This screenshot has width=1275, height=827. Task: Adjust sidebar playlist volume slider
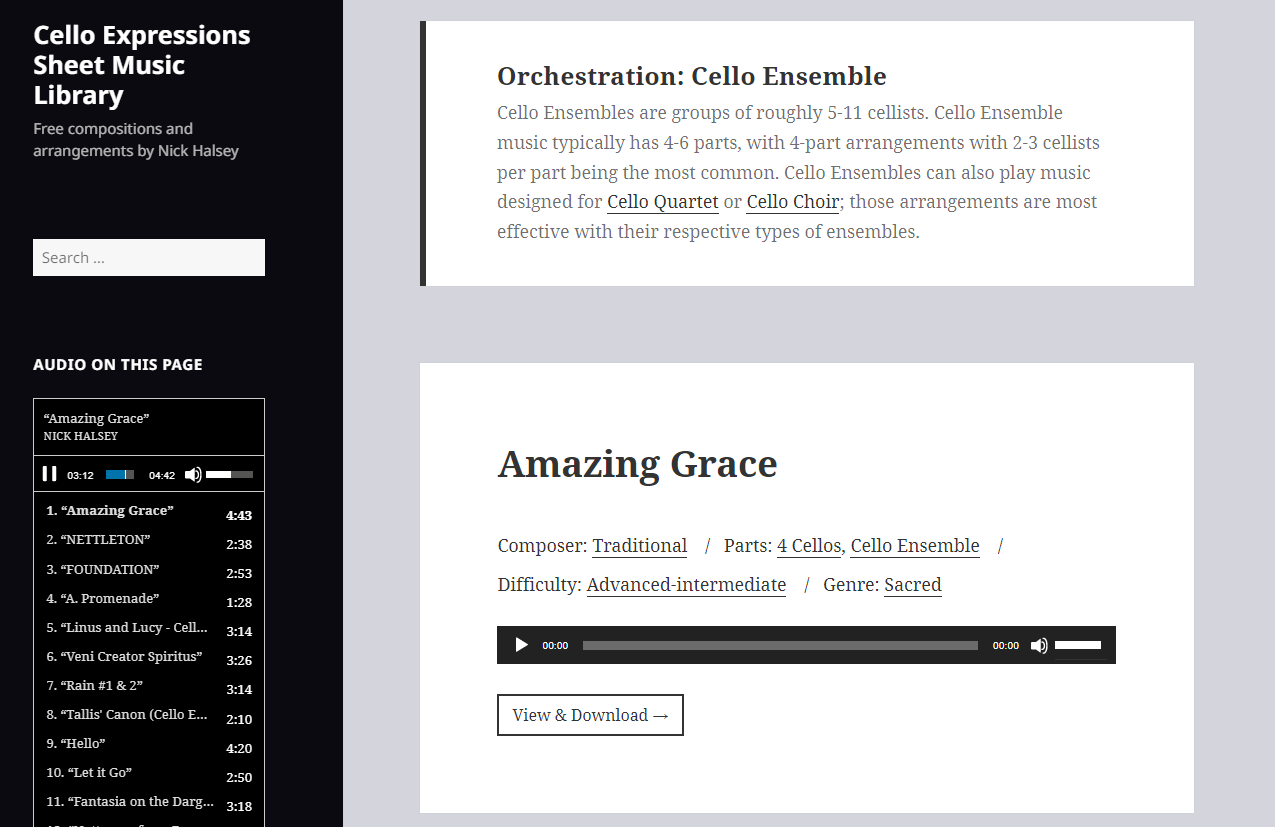click(x=229, y=474)
